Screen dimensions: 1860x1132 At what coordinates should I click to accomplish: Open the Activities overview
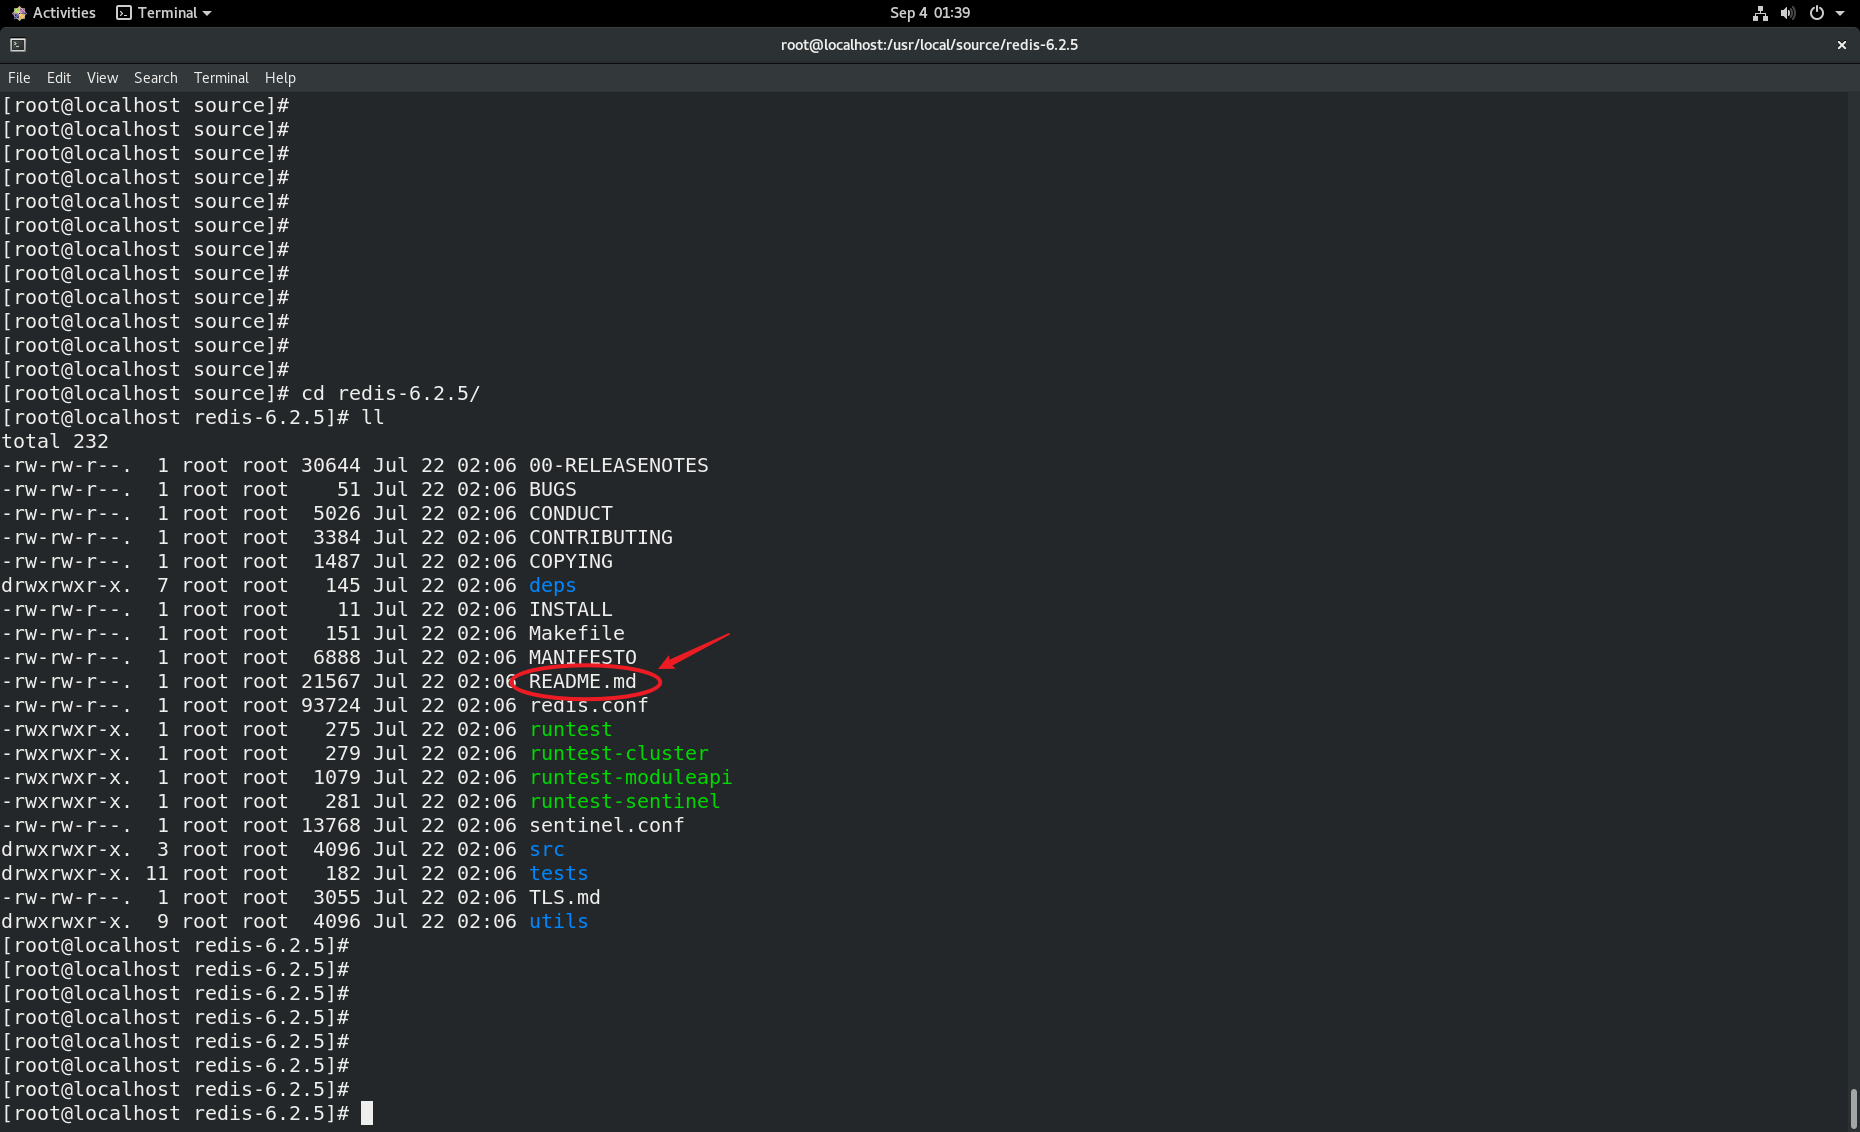(x=53, y=13)
